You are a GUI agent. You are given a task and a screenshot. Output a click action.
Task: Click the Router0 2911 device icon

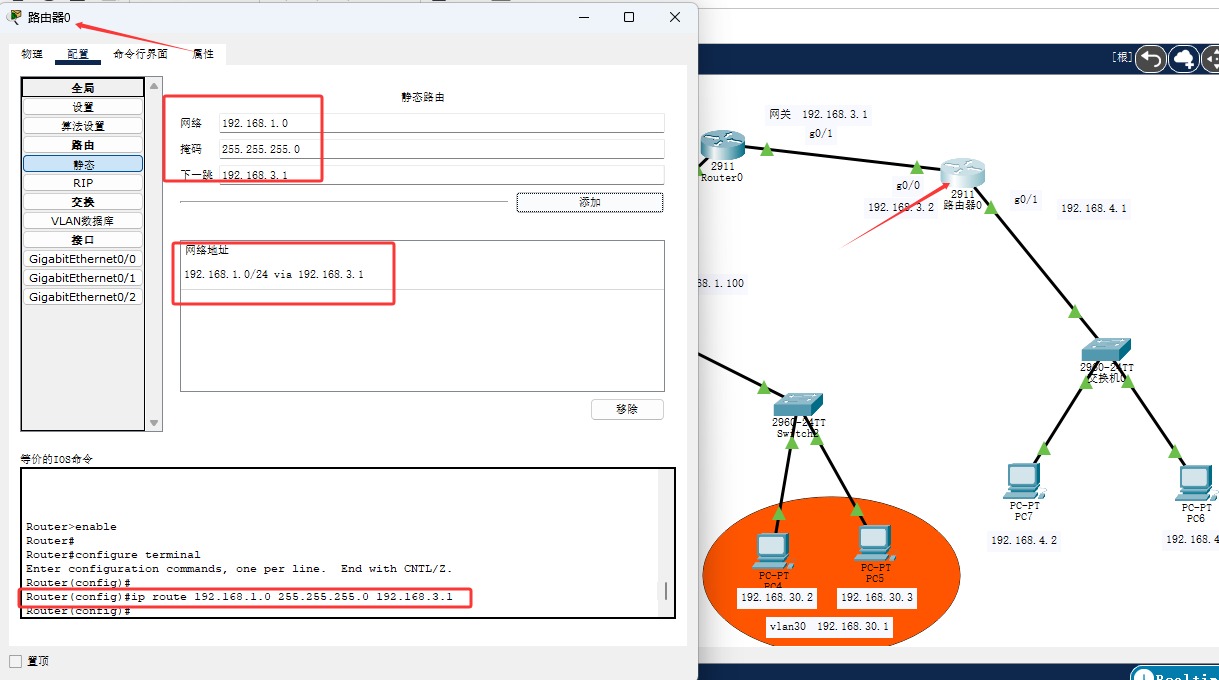[x=717, y=146]
